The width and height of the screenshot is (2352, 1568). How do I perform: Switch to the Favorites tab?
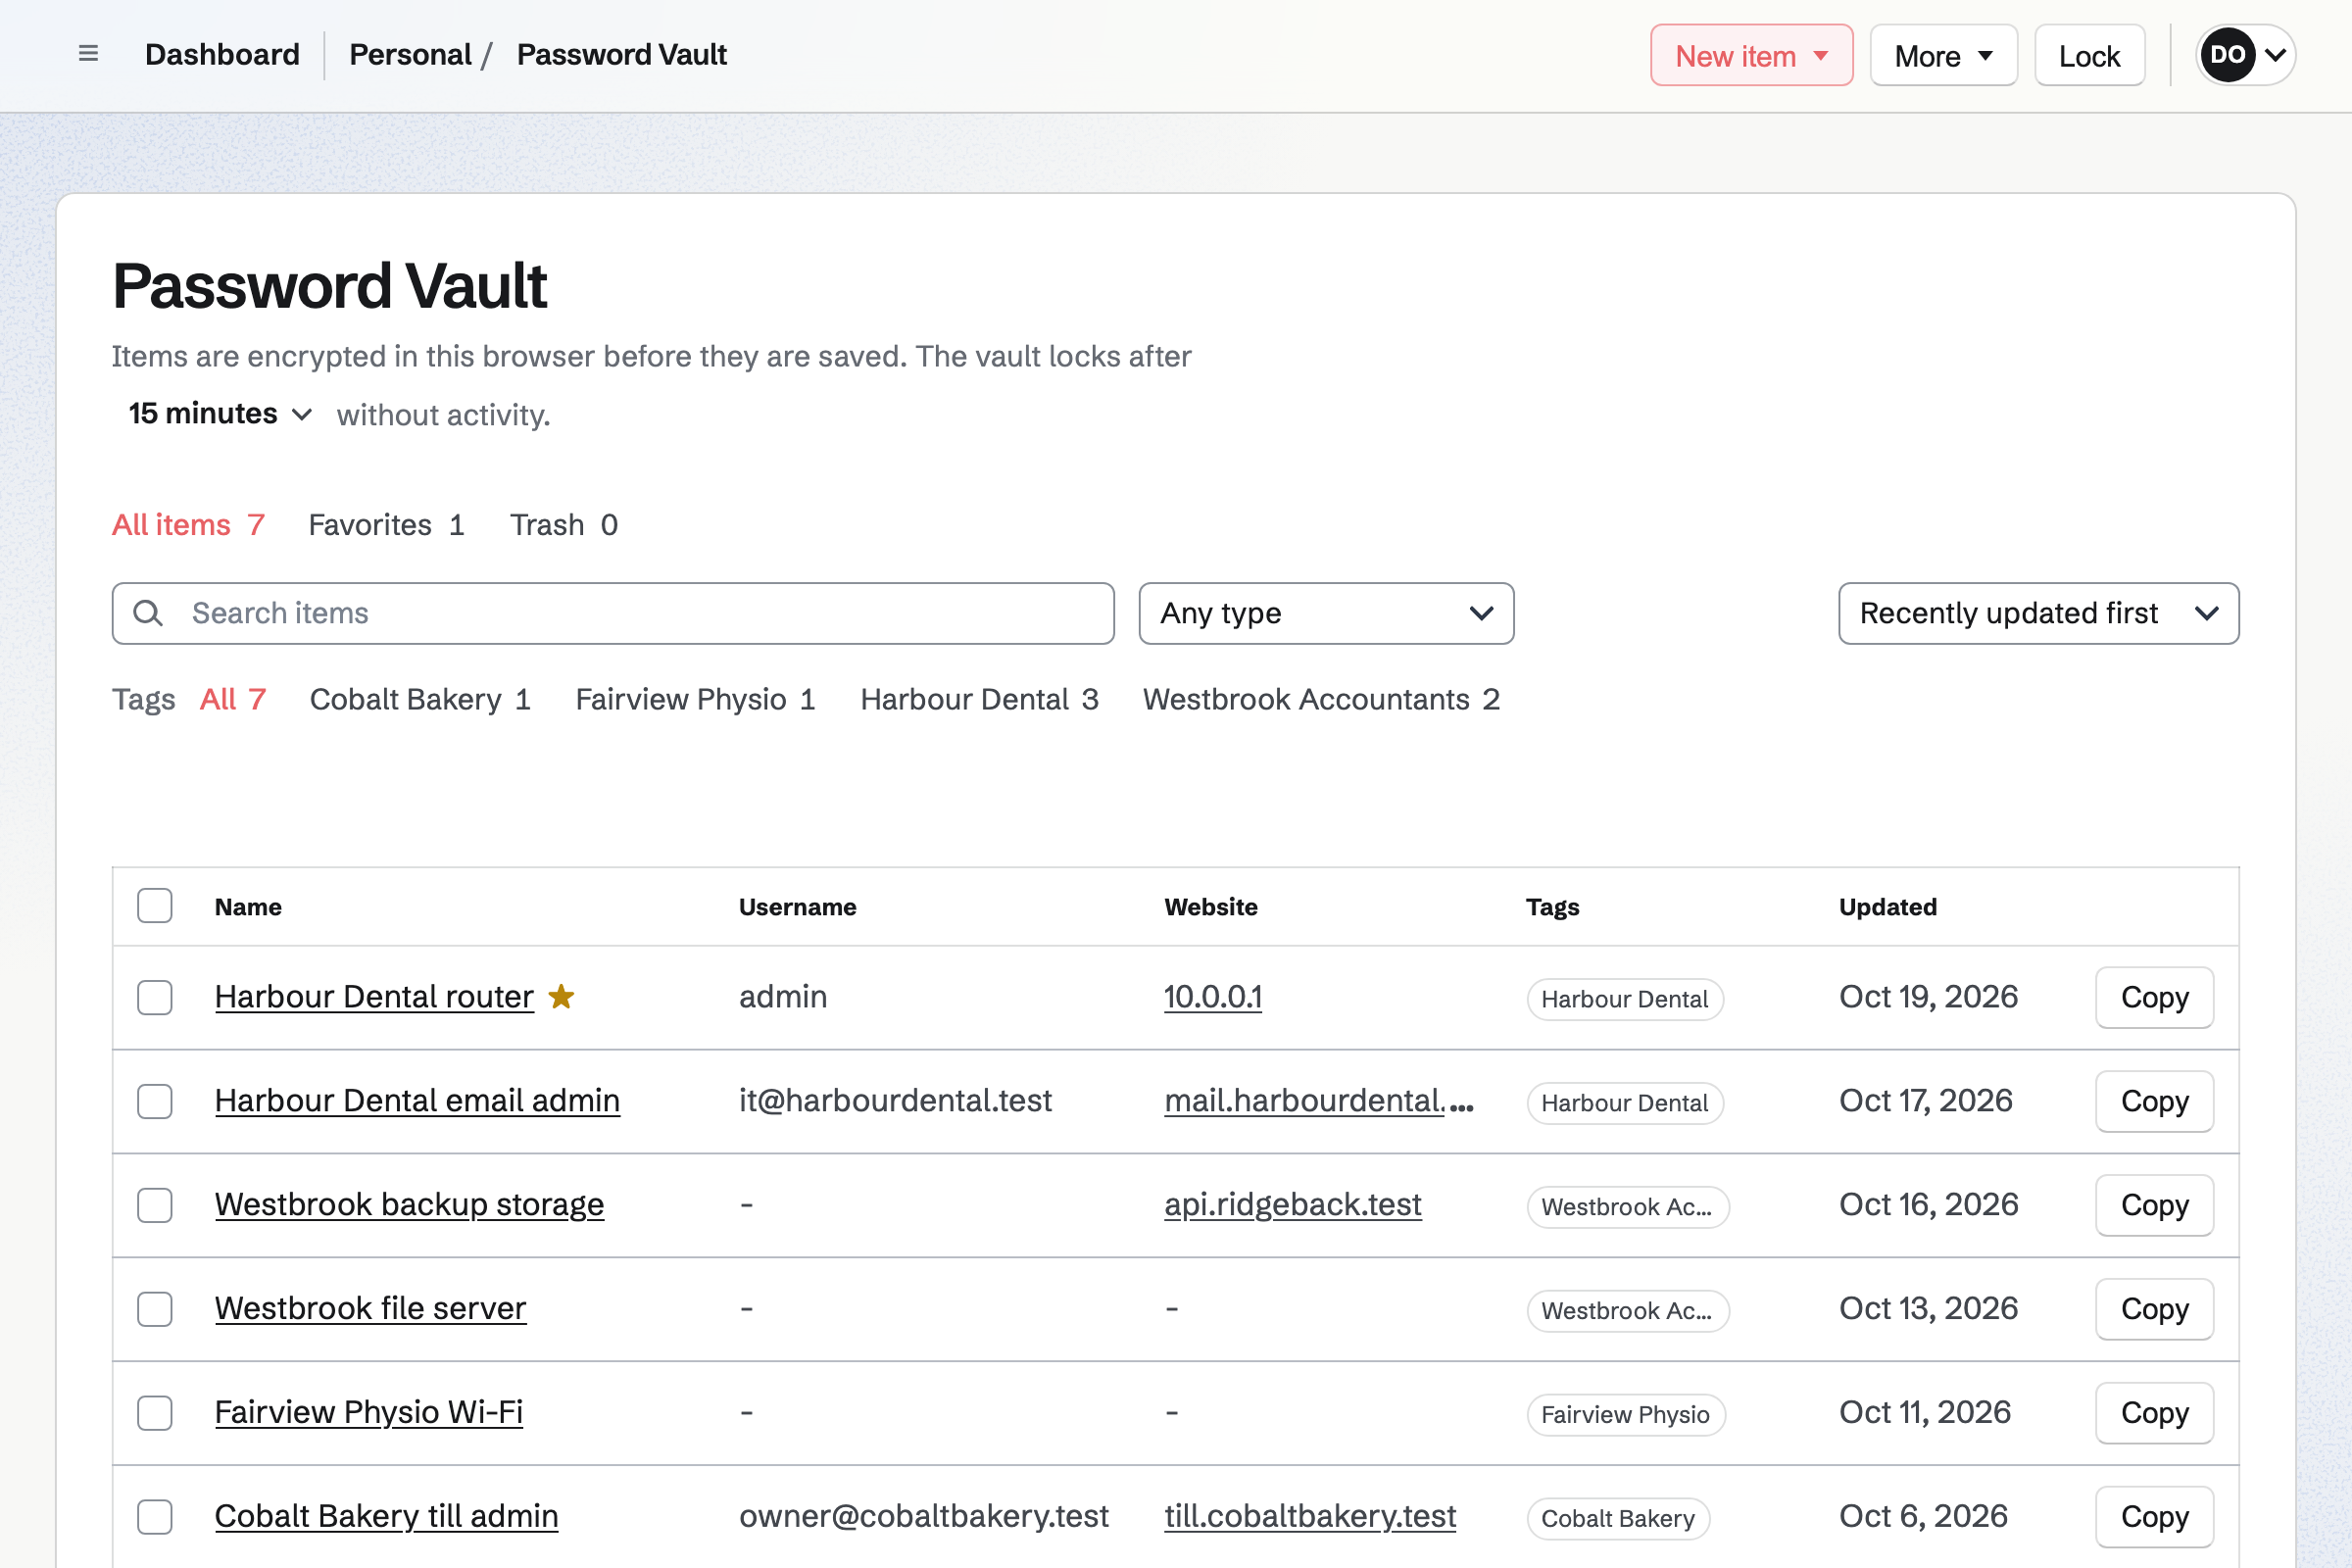[x=386, y=525]
